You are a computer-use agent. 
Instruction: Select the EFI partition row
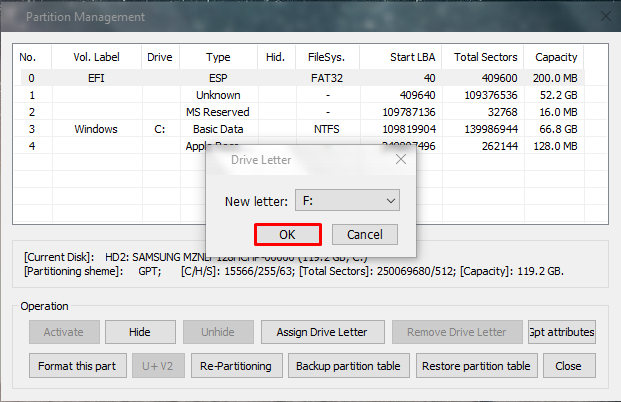[x=300, y=78]
